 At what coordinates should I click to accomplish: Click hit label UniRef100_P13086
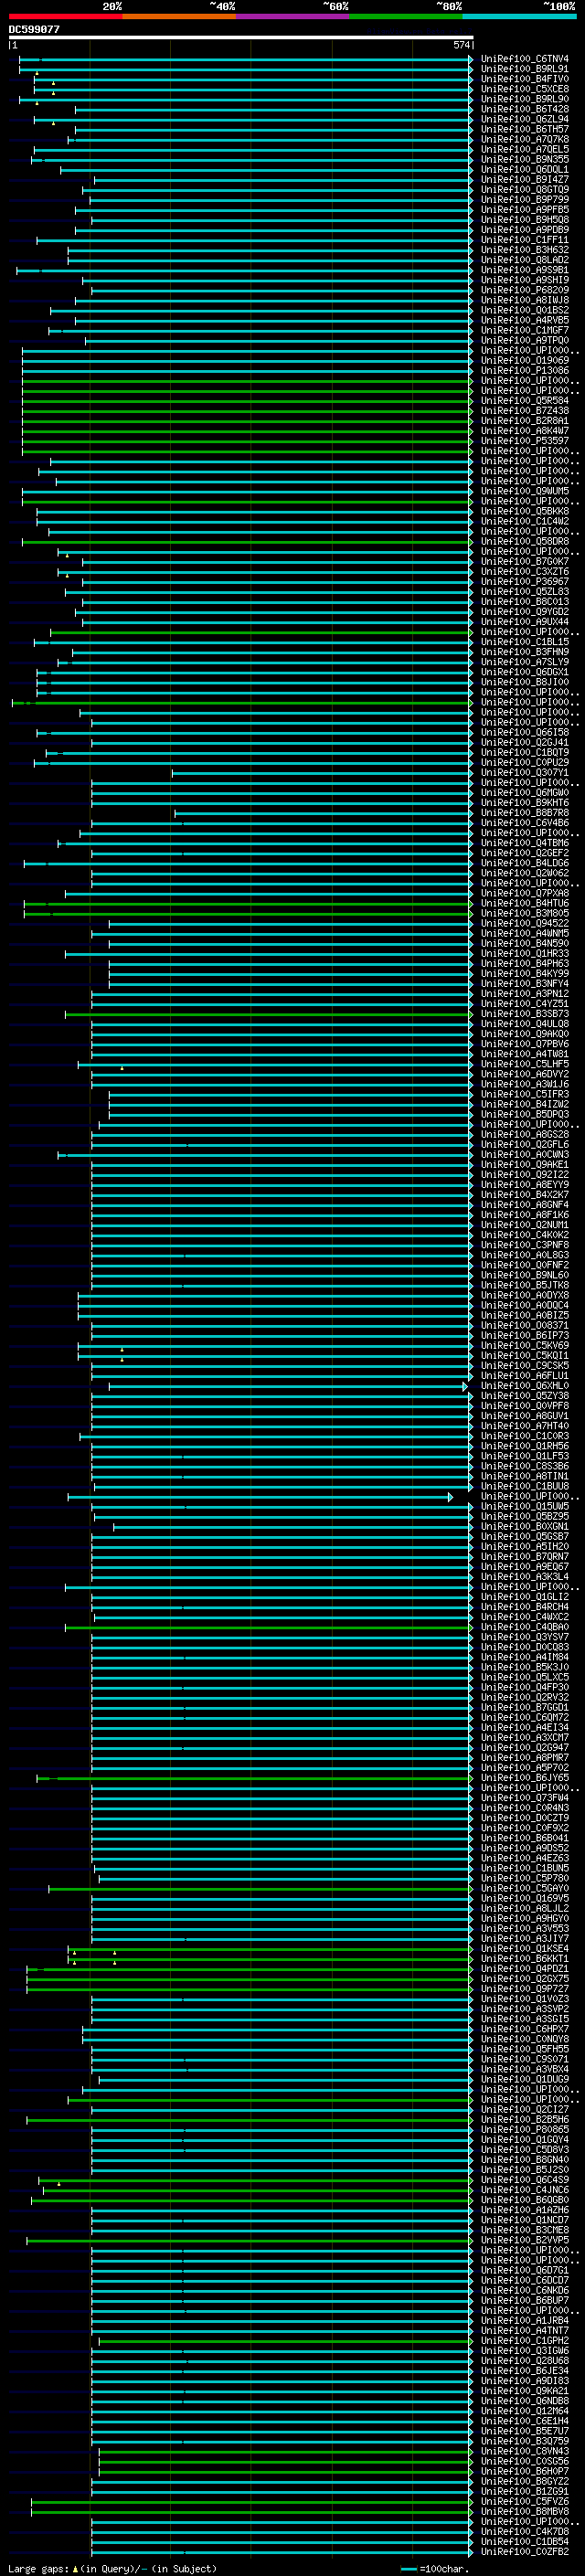(525, 371)
